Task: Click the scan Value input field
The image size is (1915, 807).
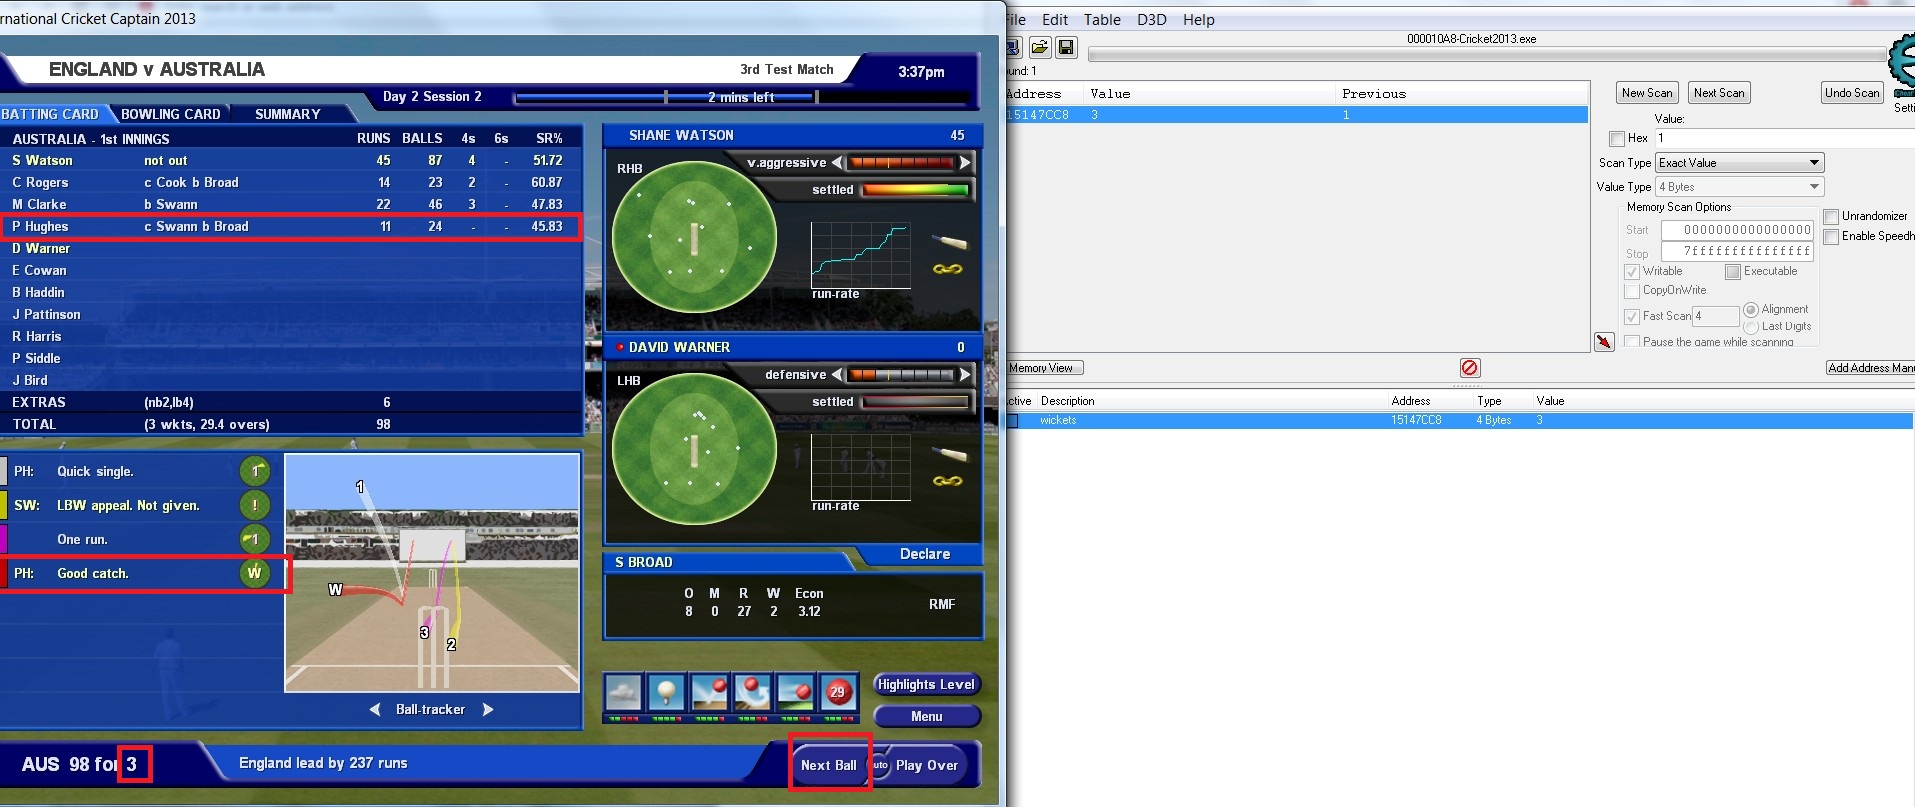Action: coord(1780,138)
